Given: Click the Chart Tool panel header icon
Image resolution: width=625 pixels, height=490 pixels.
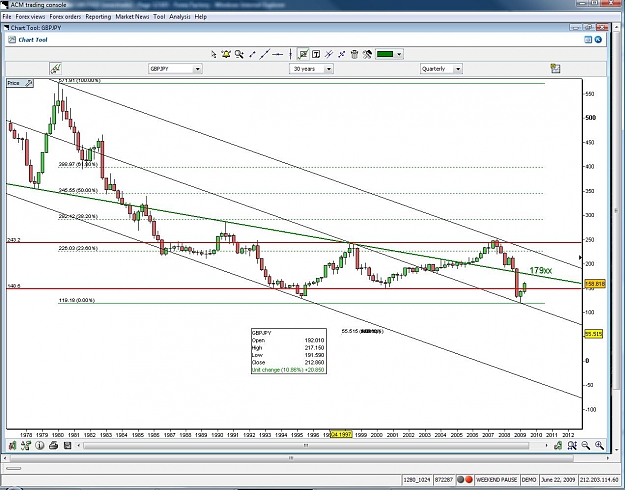Looking at the screenshot, I should (12, 39).
